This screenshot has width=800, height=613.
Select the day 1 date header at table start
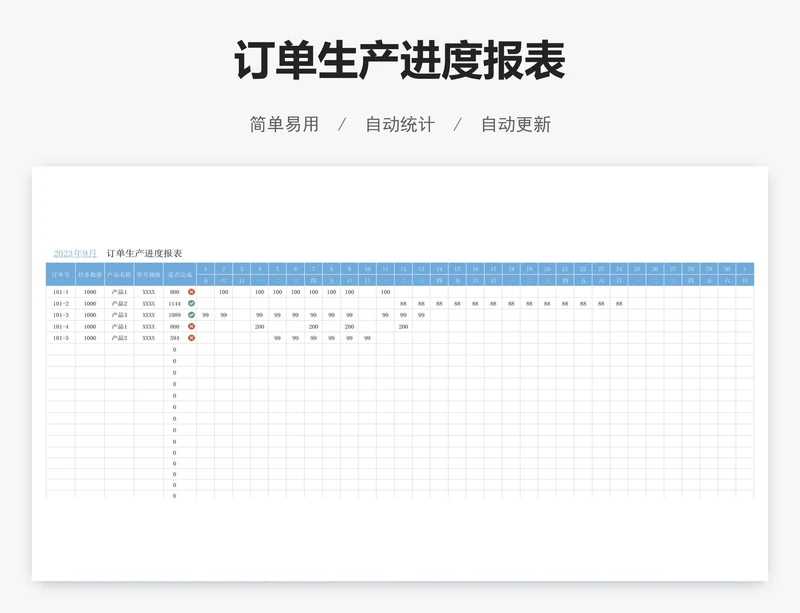[206, 269]
